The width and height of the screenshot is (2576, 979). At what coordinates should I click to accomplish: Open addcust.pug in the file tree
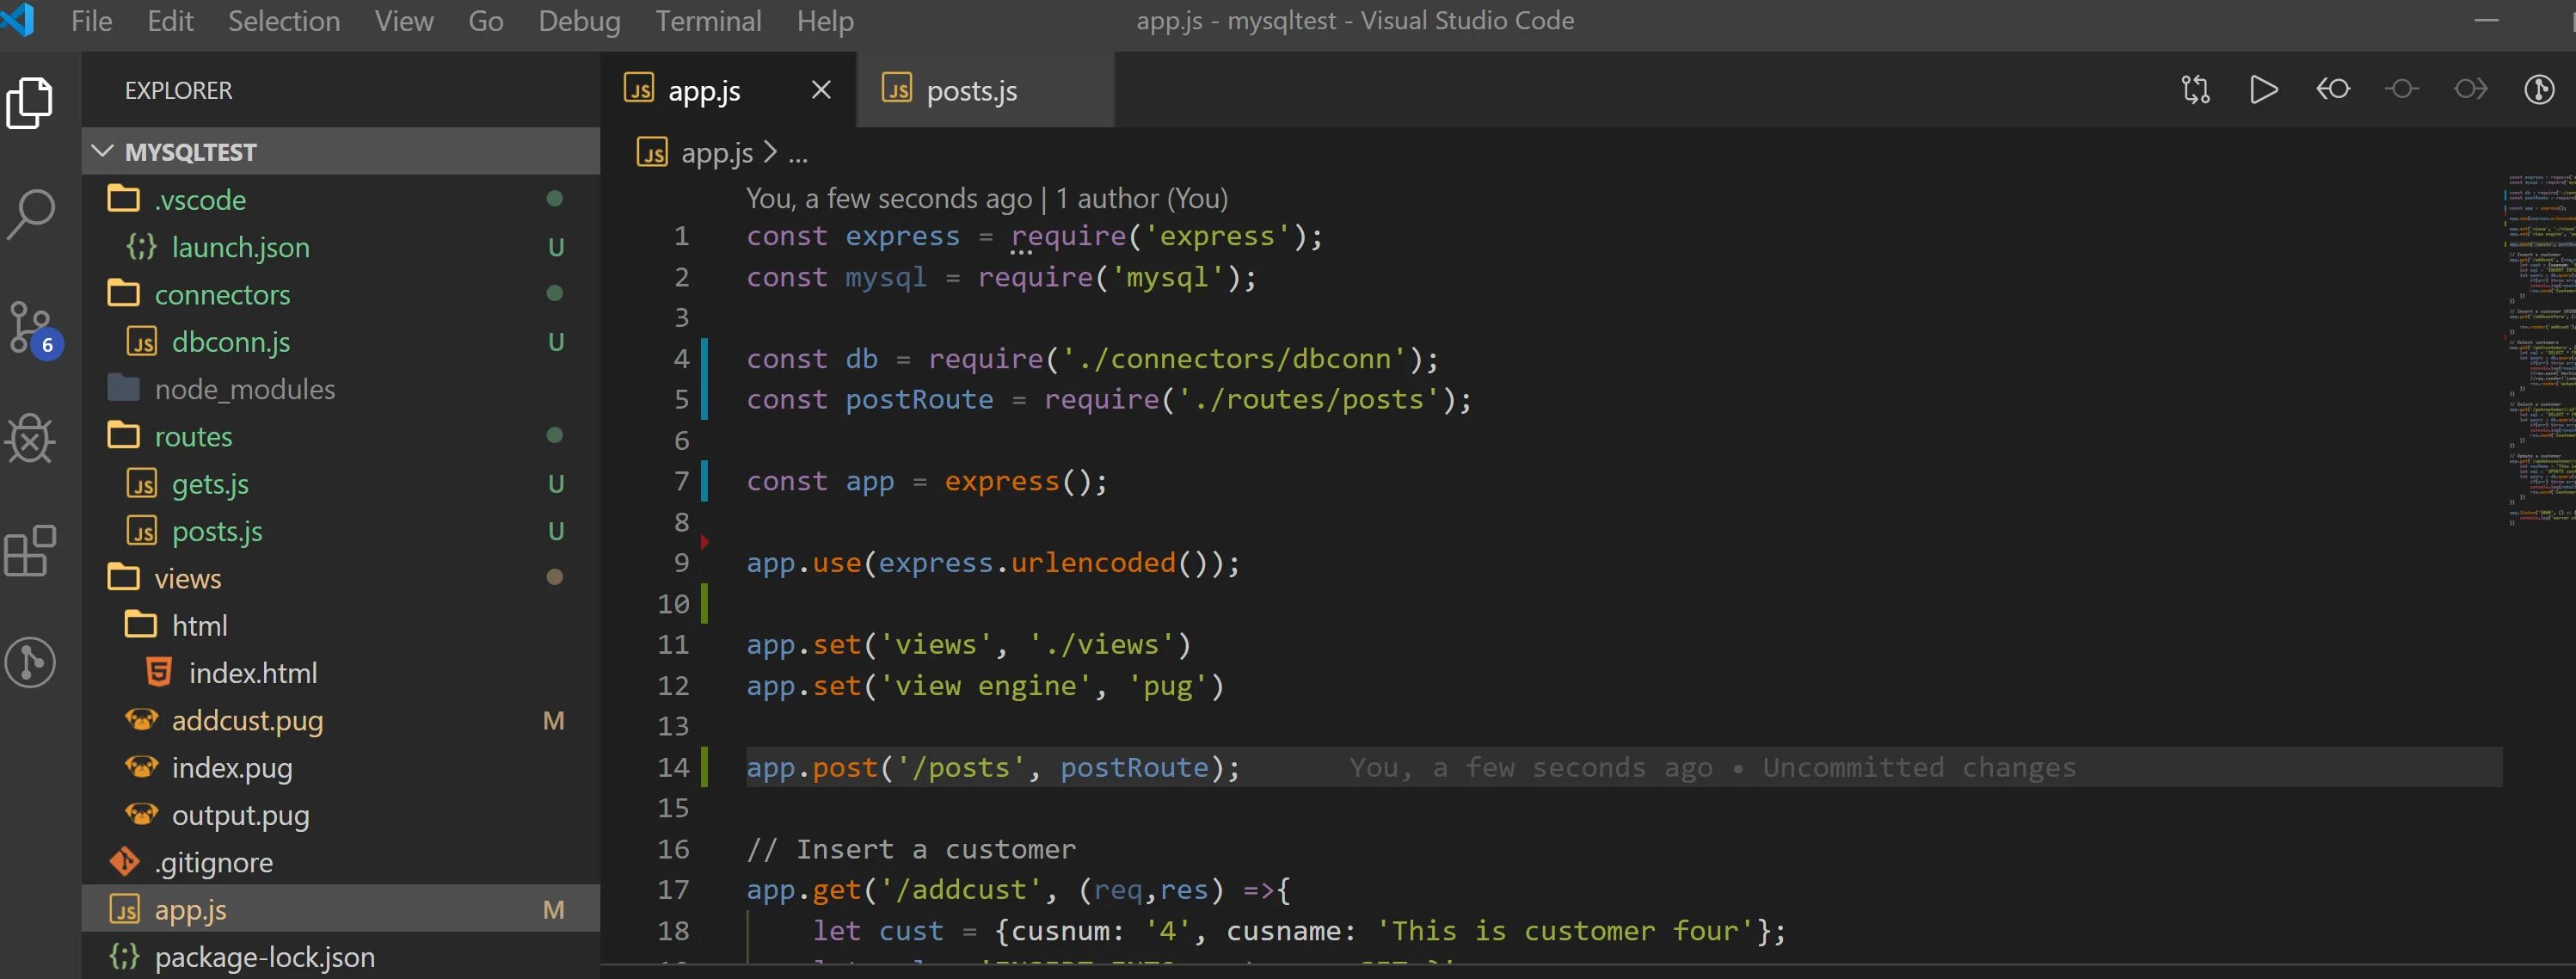coord(247,721)
